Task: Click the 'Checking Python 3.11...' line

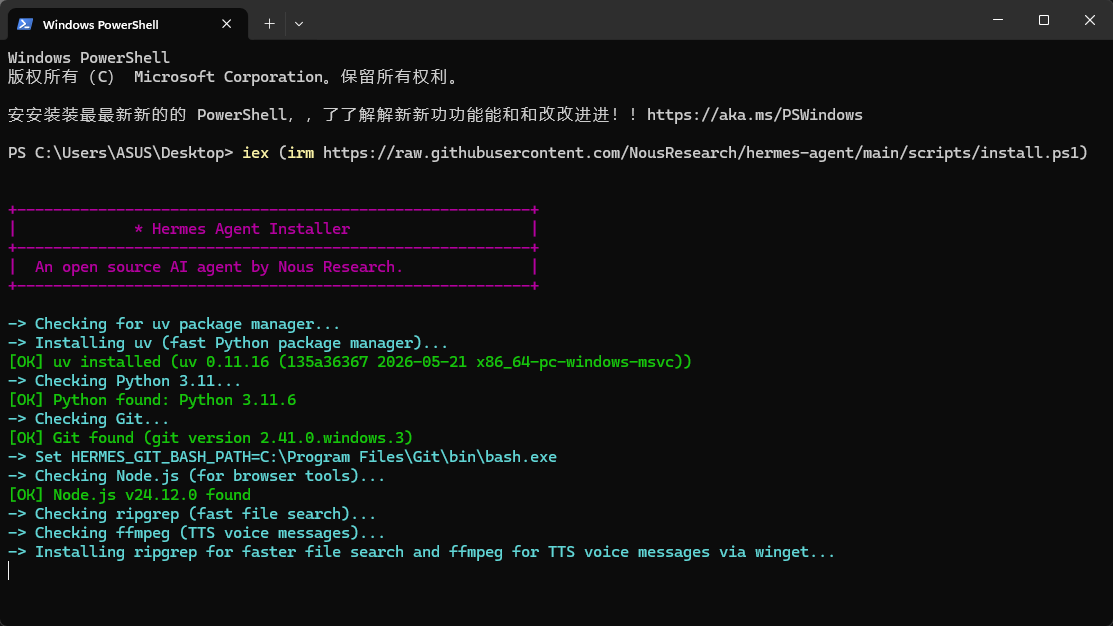Action: [124, 381]
